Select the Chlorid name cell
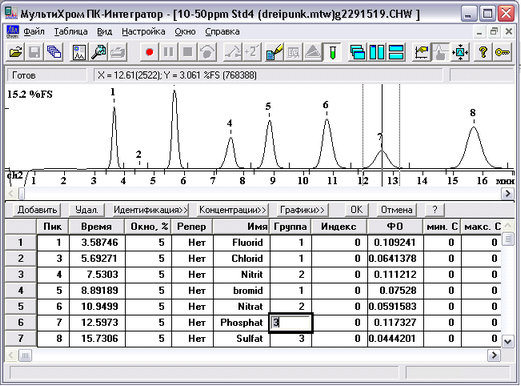521x386 pixels. click(x=242, y=258)
